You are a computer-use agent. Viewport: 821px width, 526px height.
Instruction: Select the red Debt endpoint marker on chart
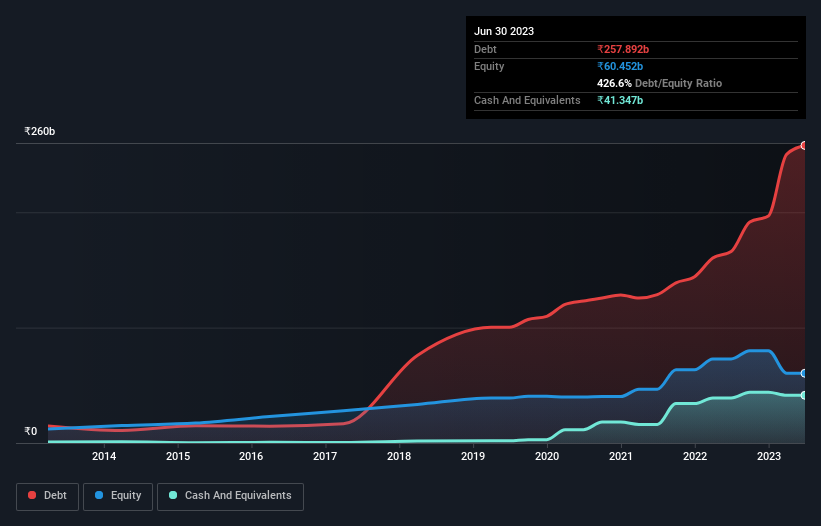[x=804, y=146]
